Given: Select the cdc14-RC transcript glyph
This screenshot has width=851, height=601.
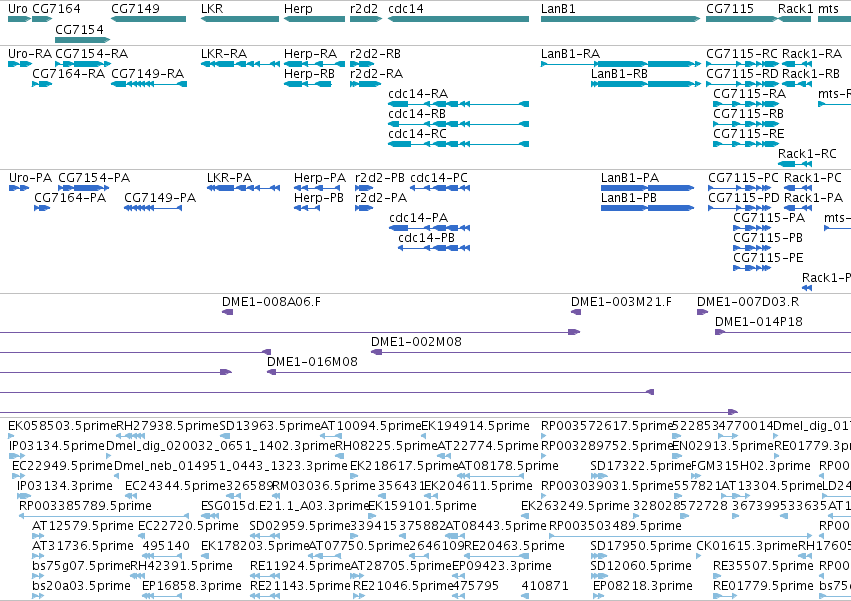Looking at the screenshot, I should tap(459, 144).
